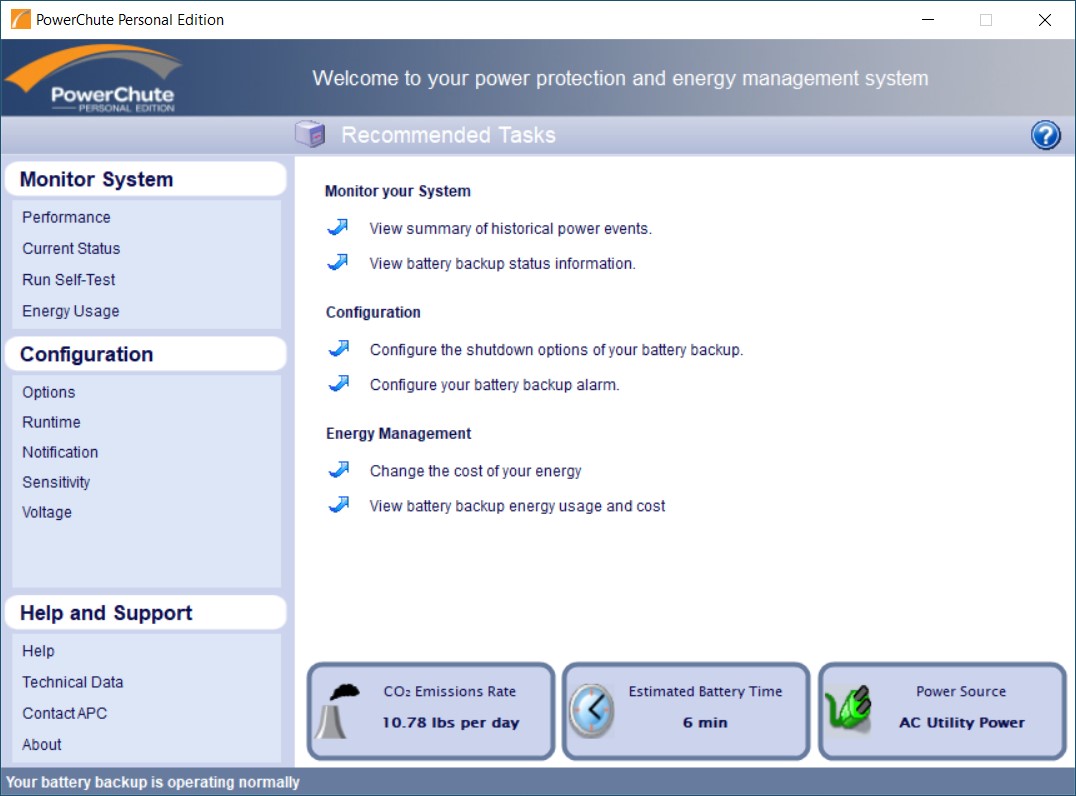1076x796 pixels.
Task: Open Current Status page
Action: click(x=71, y=248)
